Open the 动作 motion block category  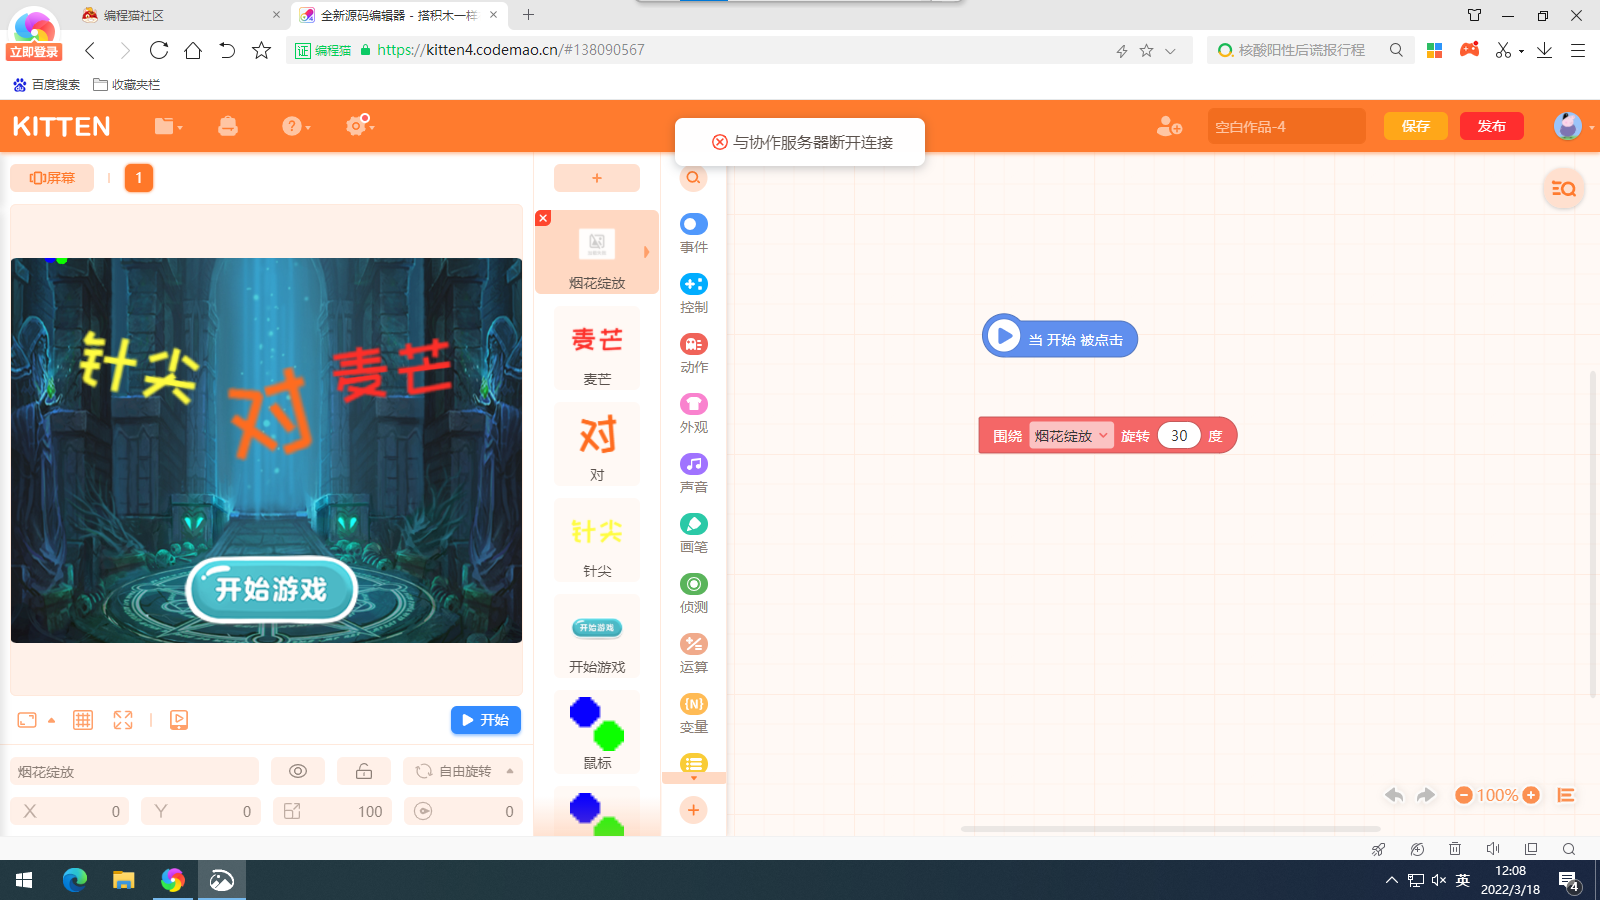click(x=694, y=354)
